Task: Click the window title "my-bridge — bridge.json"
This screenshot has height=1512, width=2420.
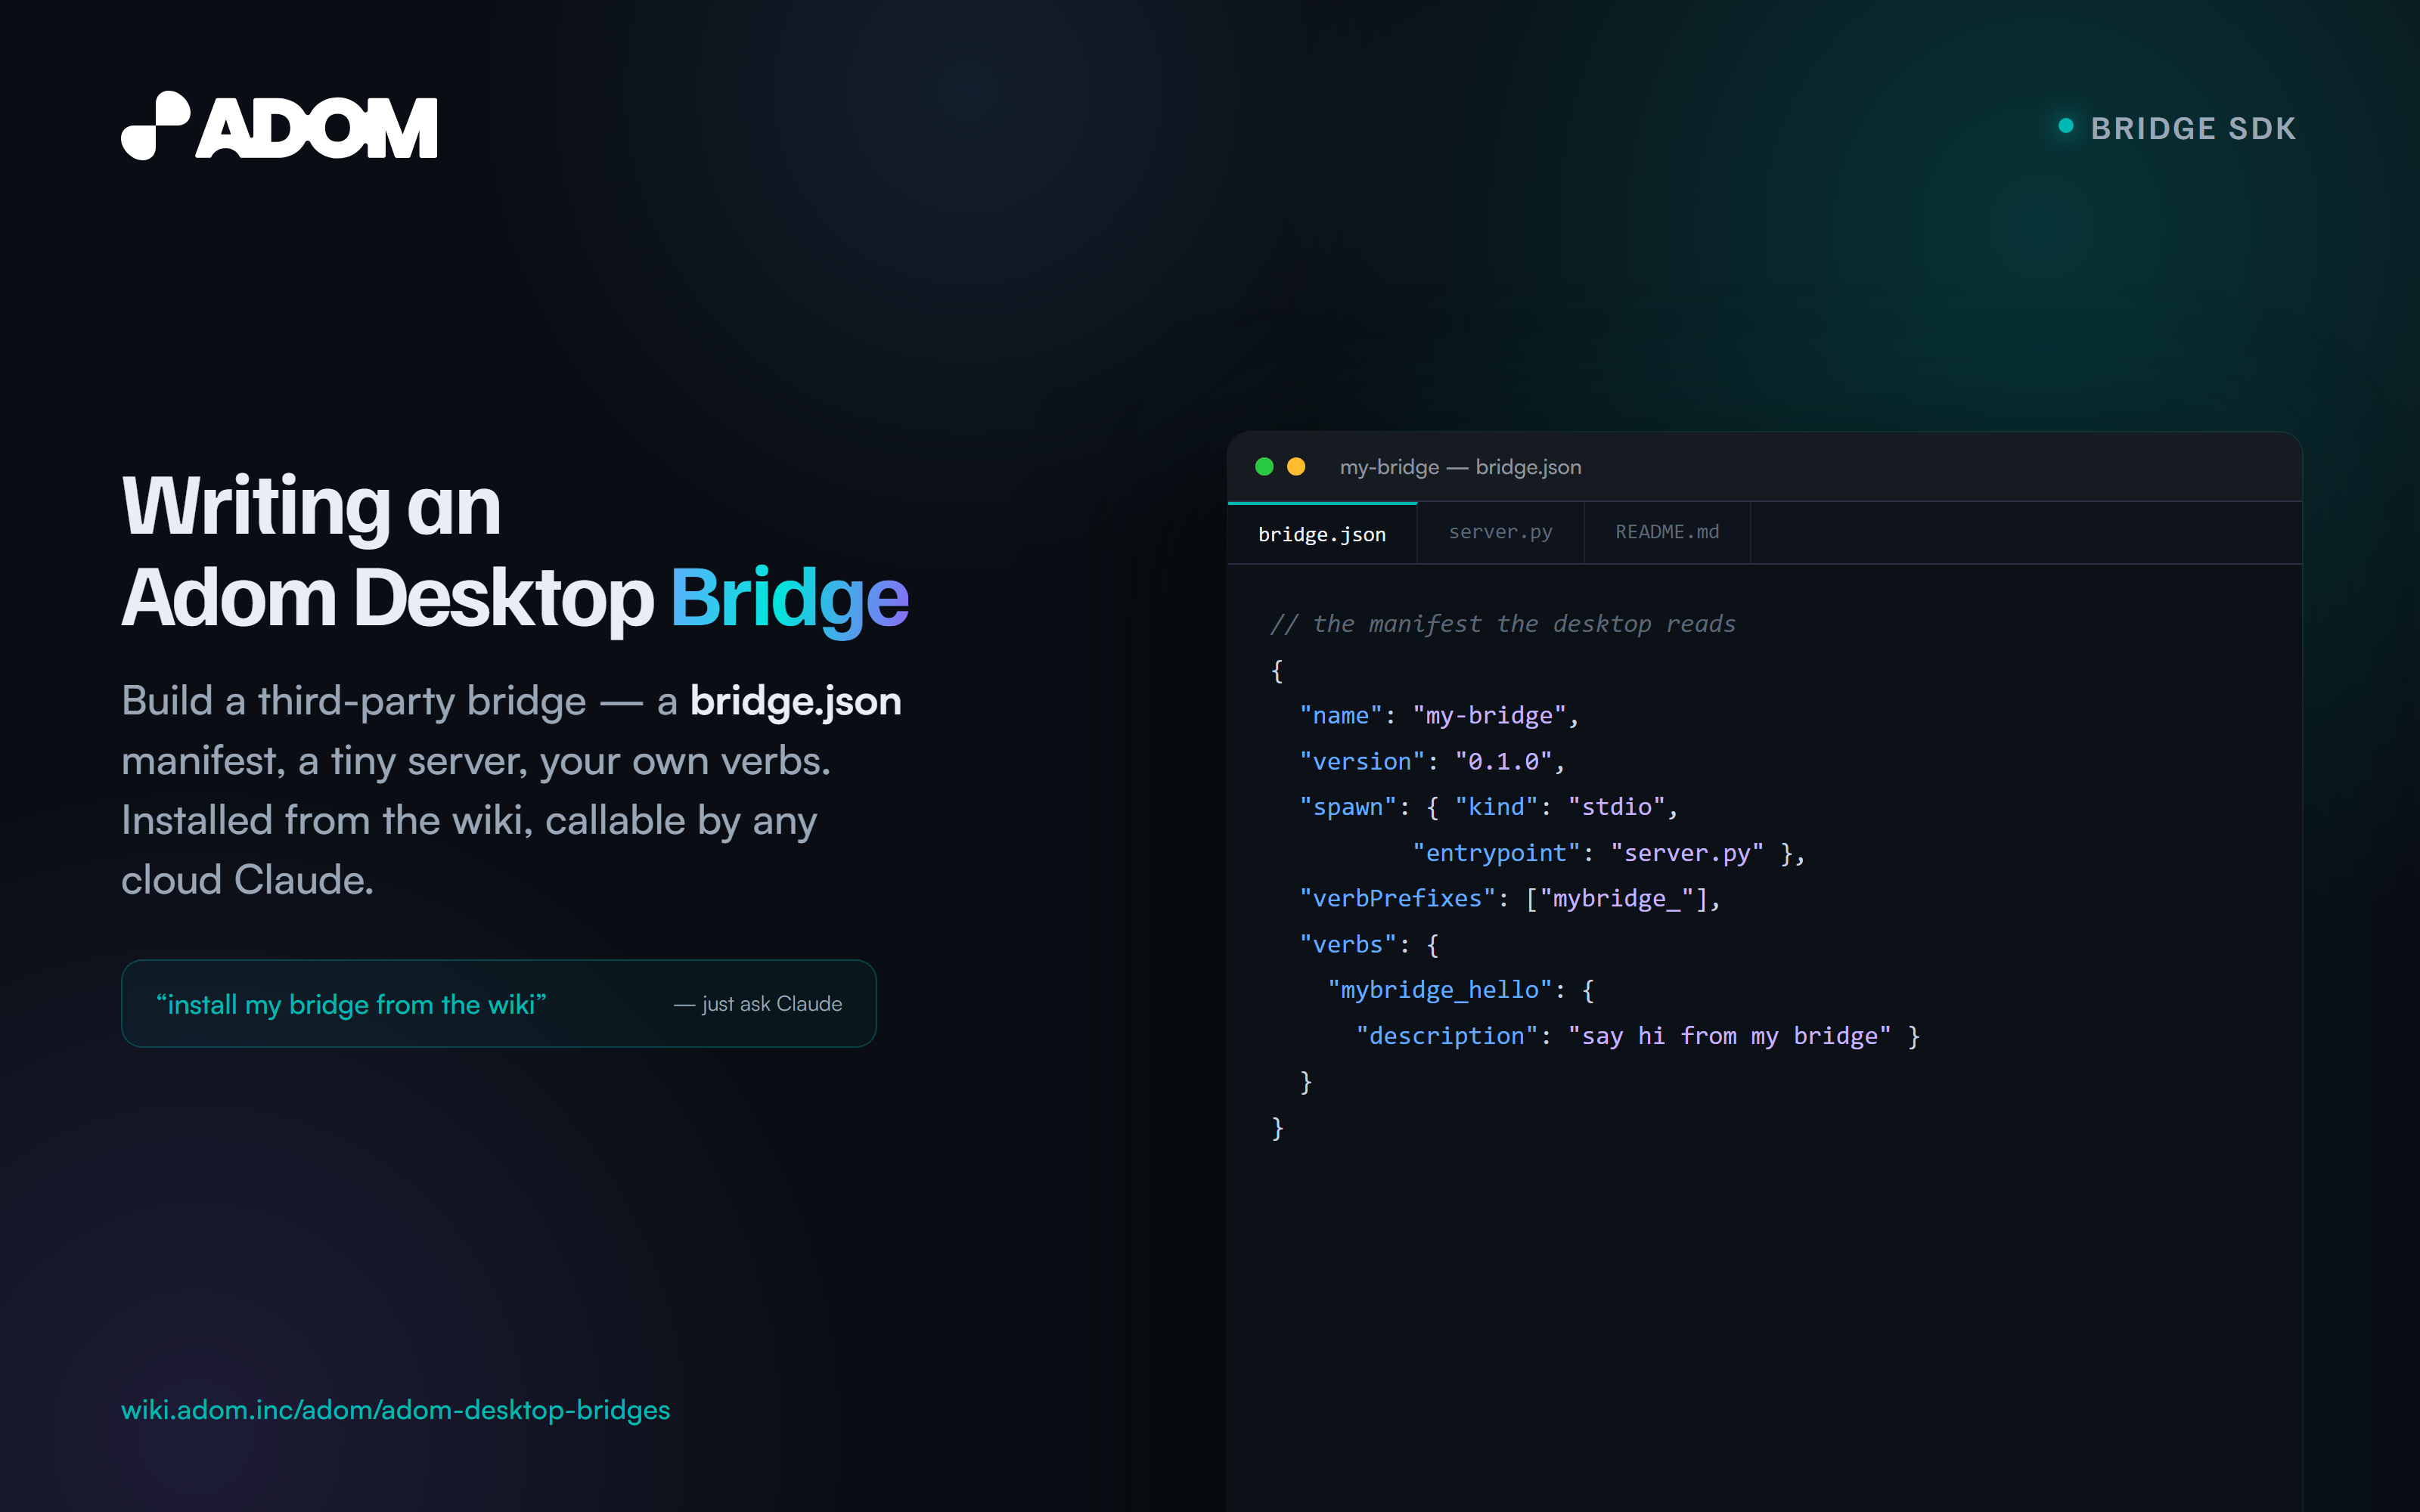Action: coord(1460,467)
